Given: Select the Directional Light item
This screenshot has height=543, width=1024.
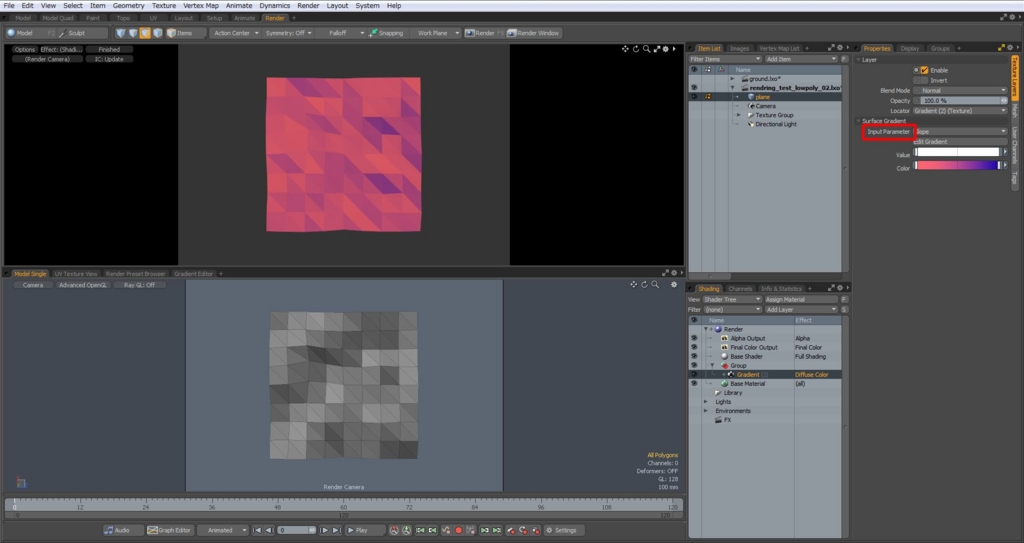Looking at the screenshot, I should (x=775, y=124).
